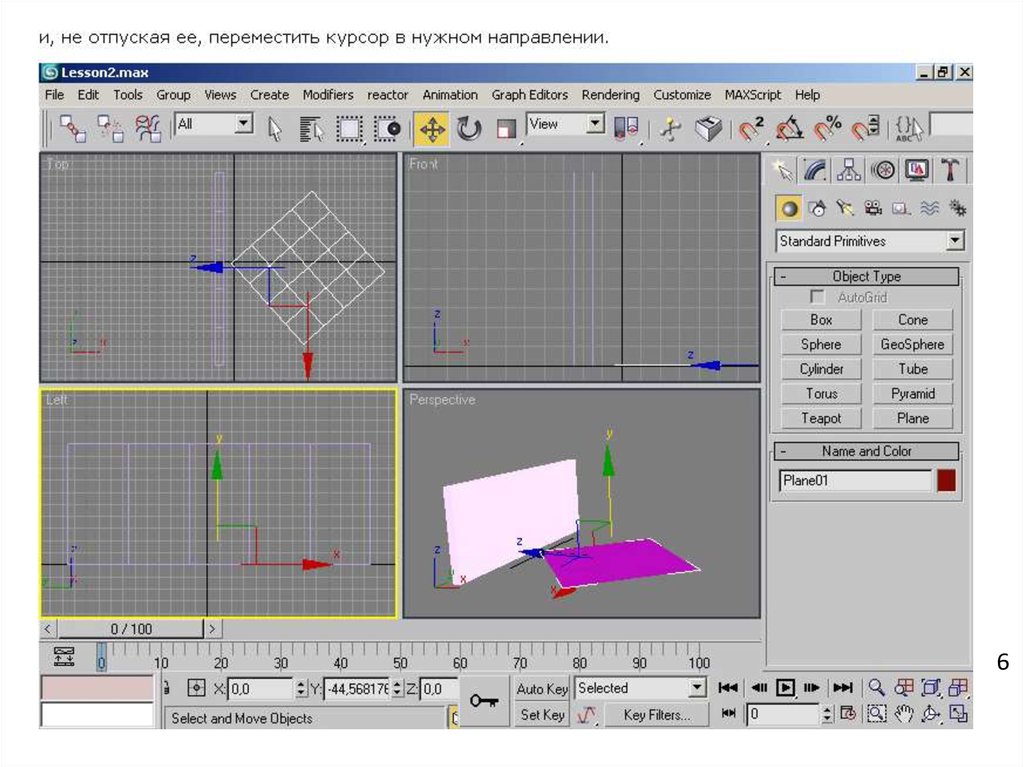Open the View reference coordinate dropdown

coord(595,125)
